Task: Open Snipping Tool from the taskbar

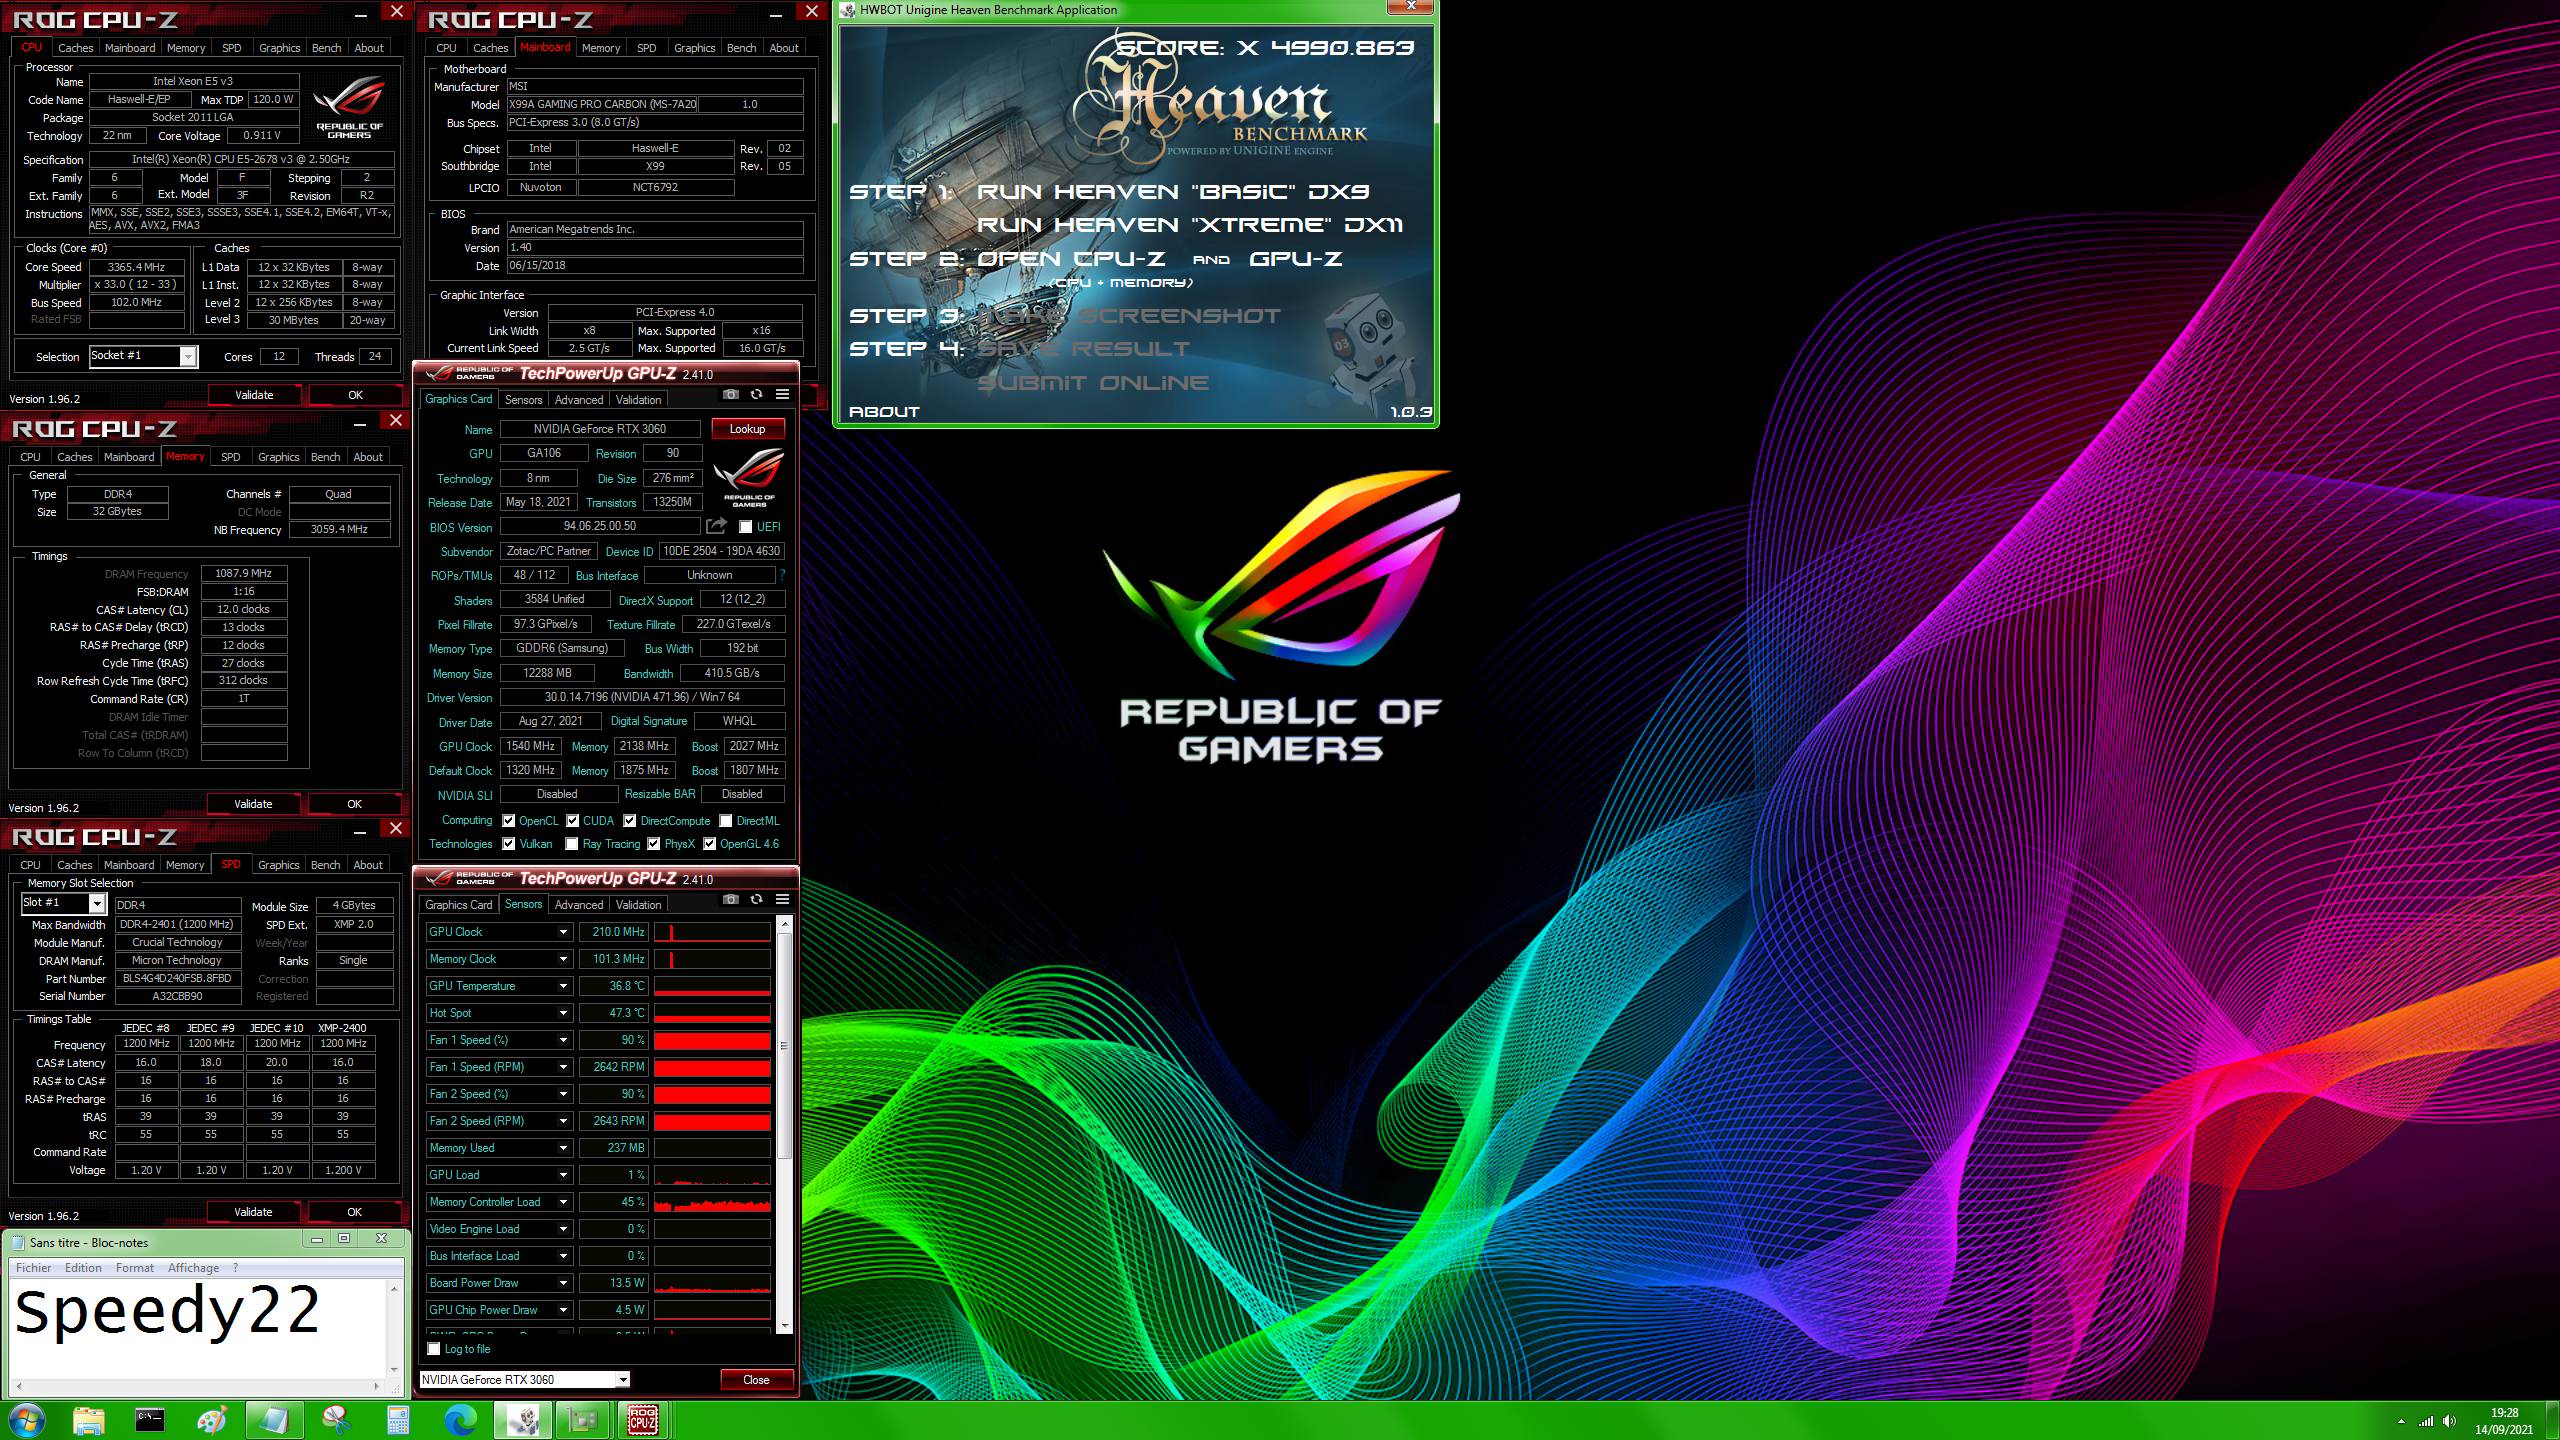Action: click(336, 1420)
